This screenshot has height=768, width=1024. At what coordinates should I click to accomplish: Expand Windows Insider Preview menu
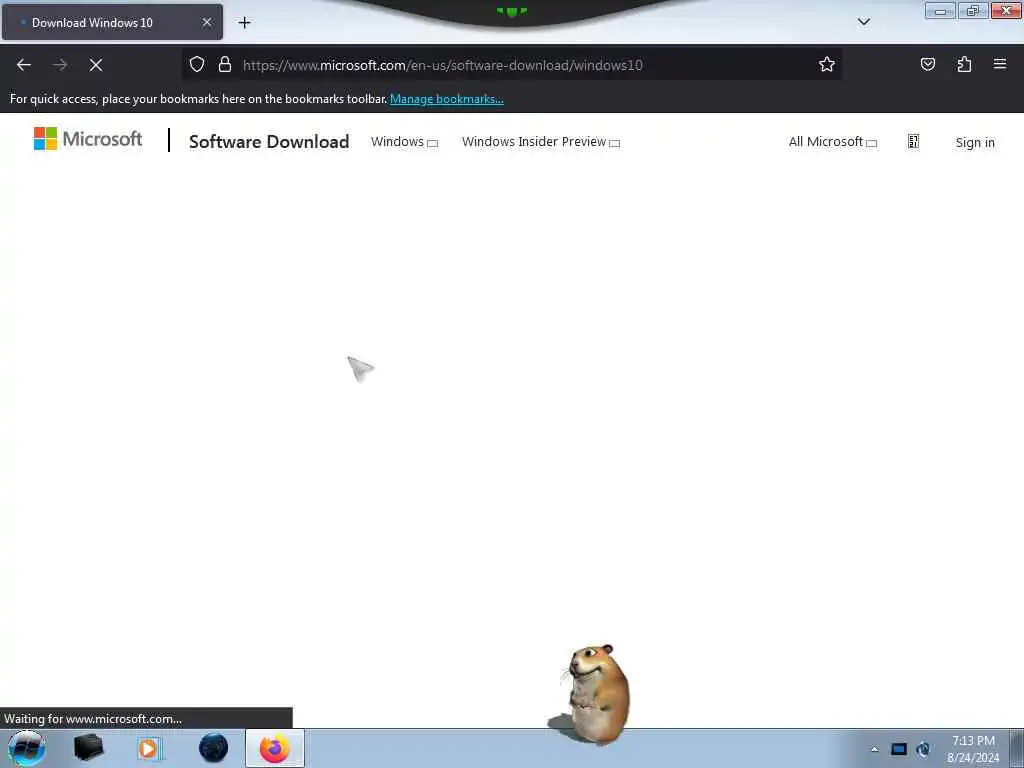541,142
